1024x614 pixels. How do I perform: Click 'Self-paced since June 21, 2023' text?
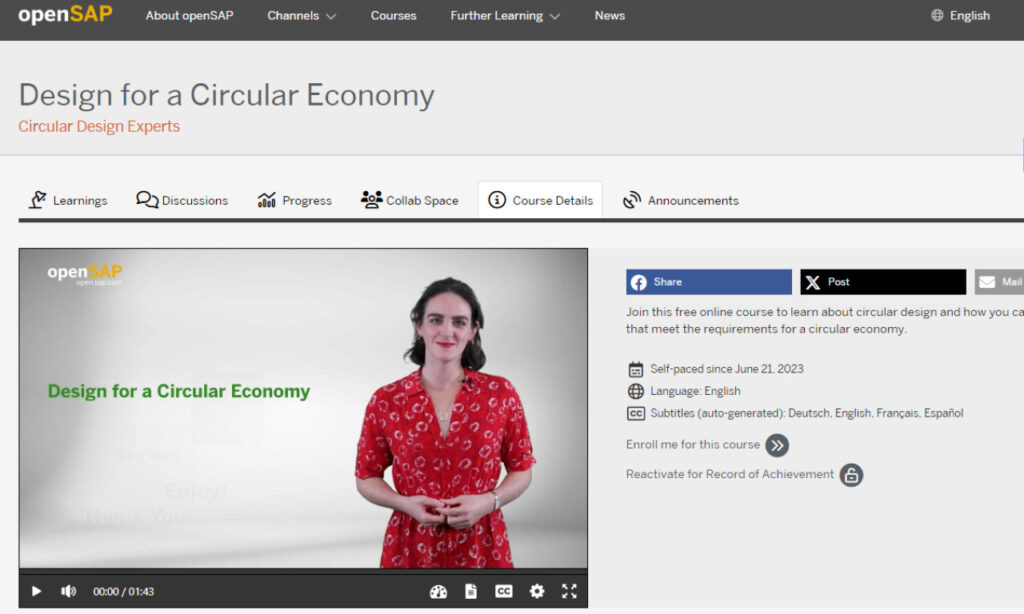tap(727, 369)
